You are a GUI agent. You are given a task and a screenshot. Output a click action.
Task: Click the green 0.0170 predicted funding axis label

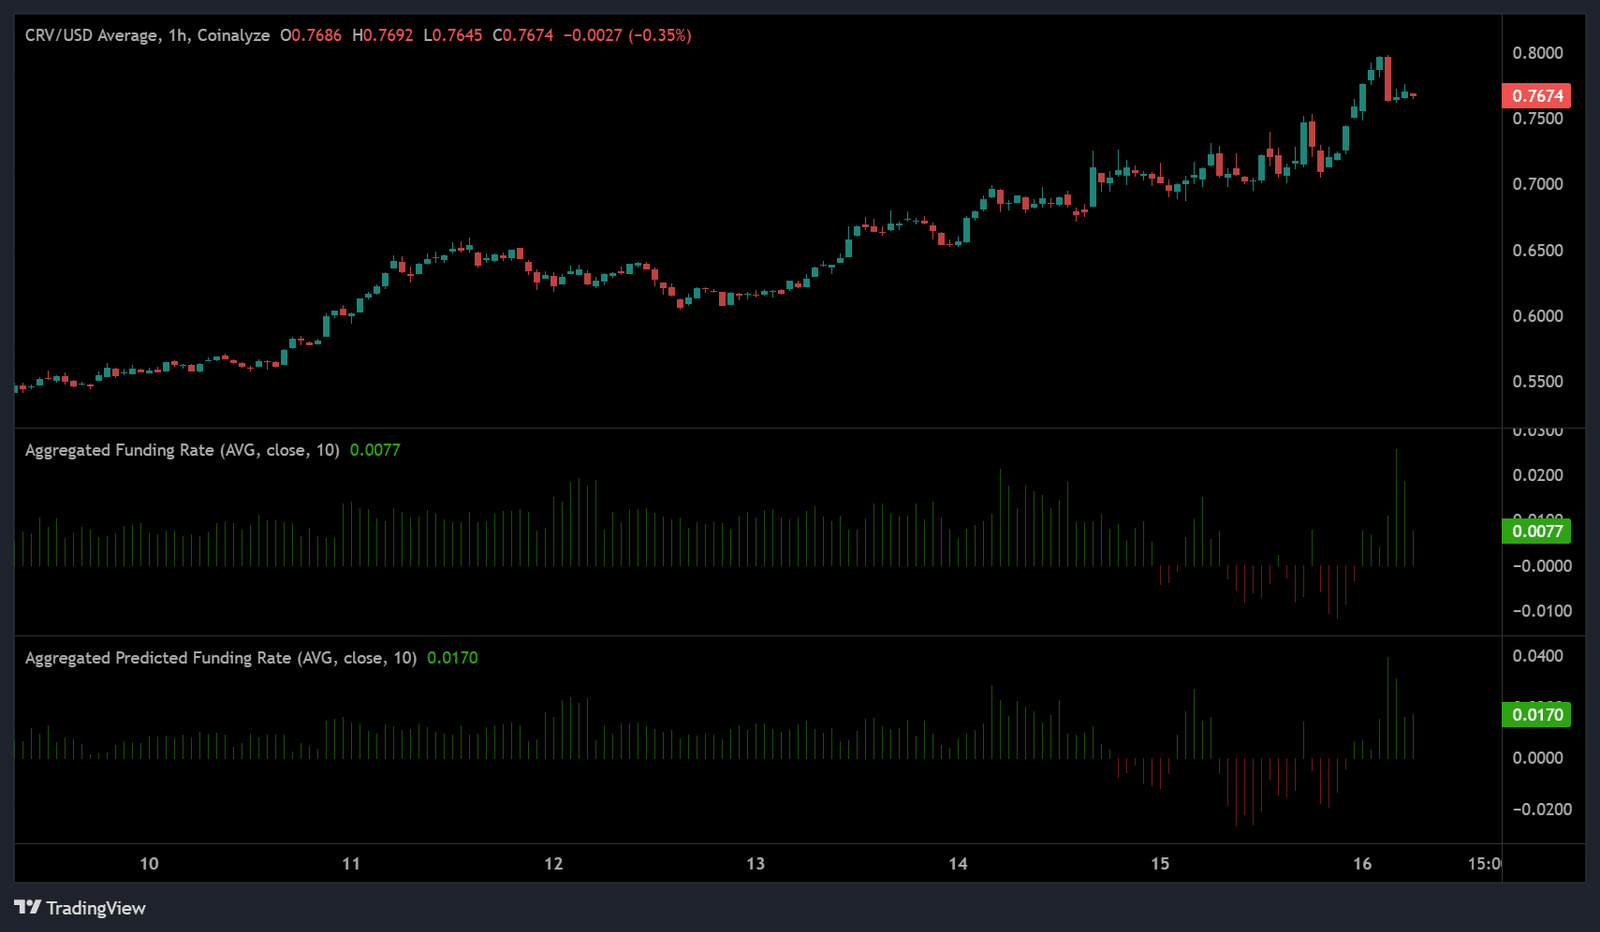point(1536,715)
